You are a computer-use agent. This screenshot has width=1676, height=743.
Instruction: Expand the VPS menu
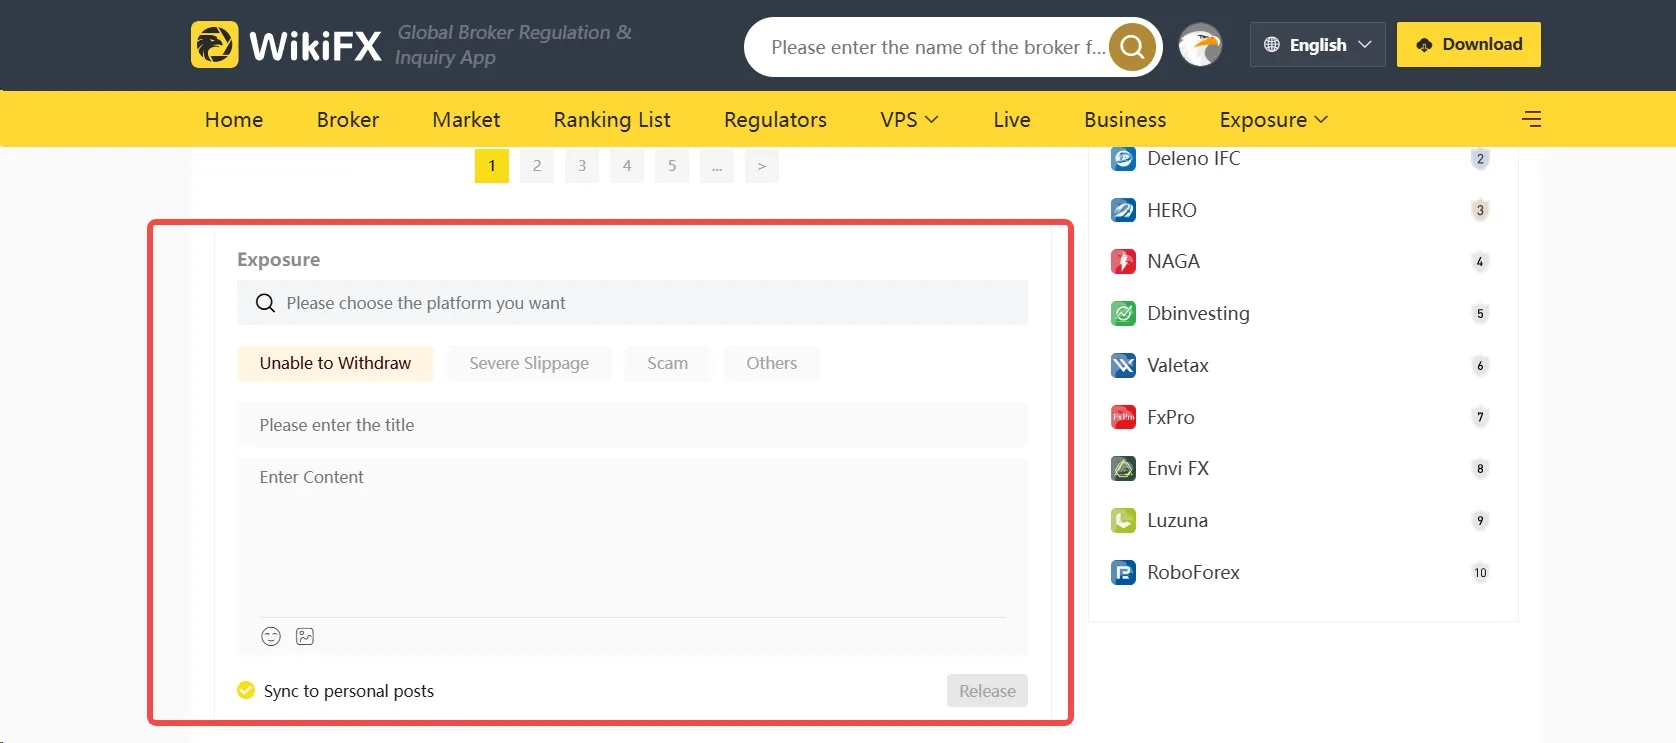coord(909,119)
